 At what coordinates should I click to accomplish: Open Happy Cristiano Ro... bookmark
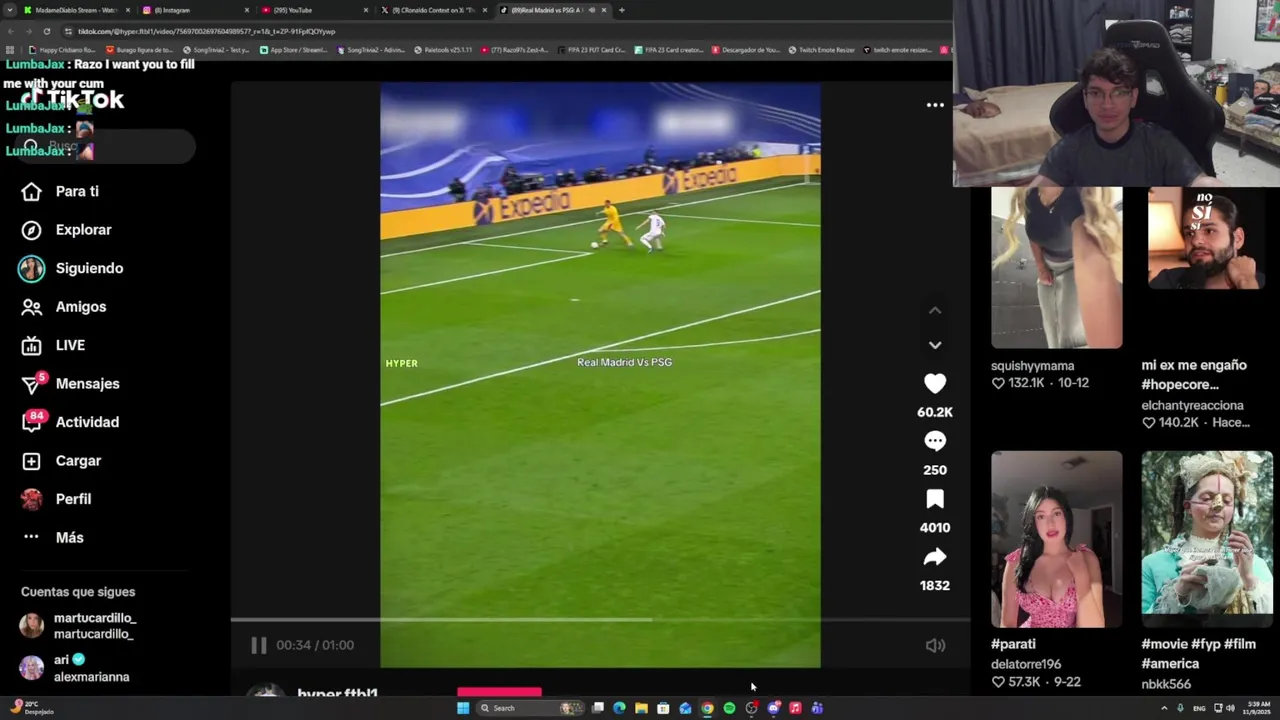[x=62, y=49]
